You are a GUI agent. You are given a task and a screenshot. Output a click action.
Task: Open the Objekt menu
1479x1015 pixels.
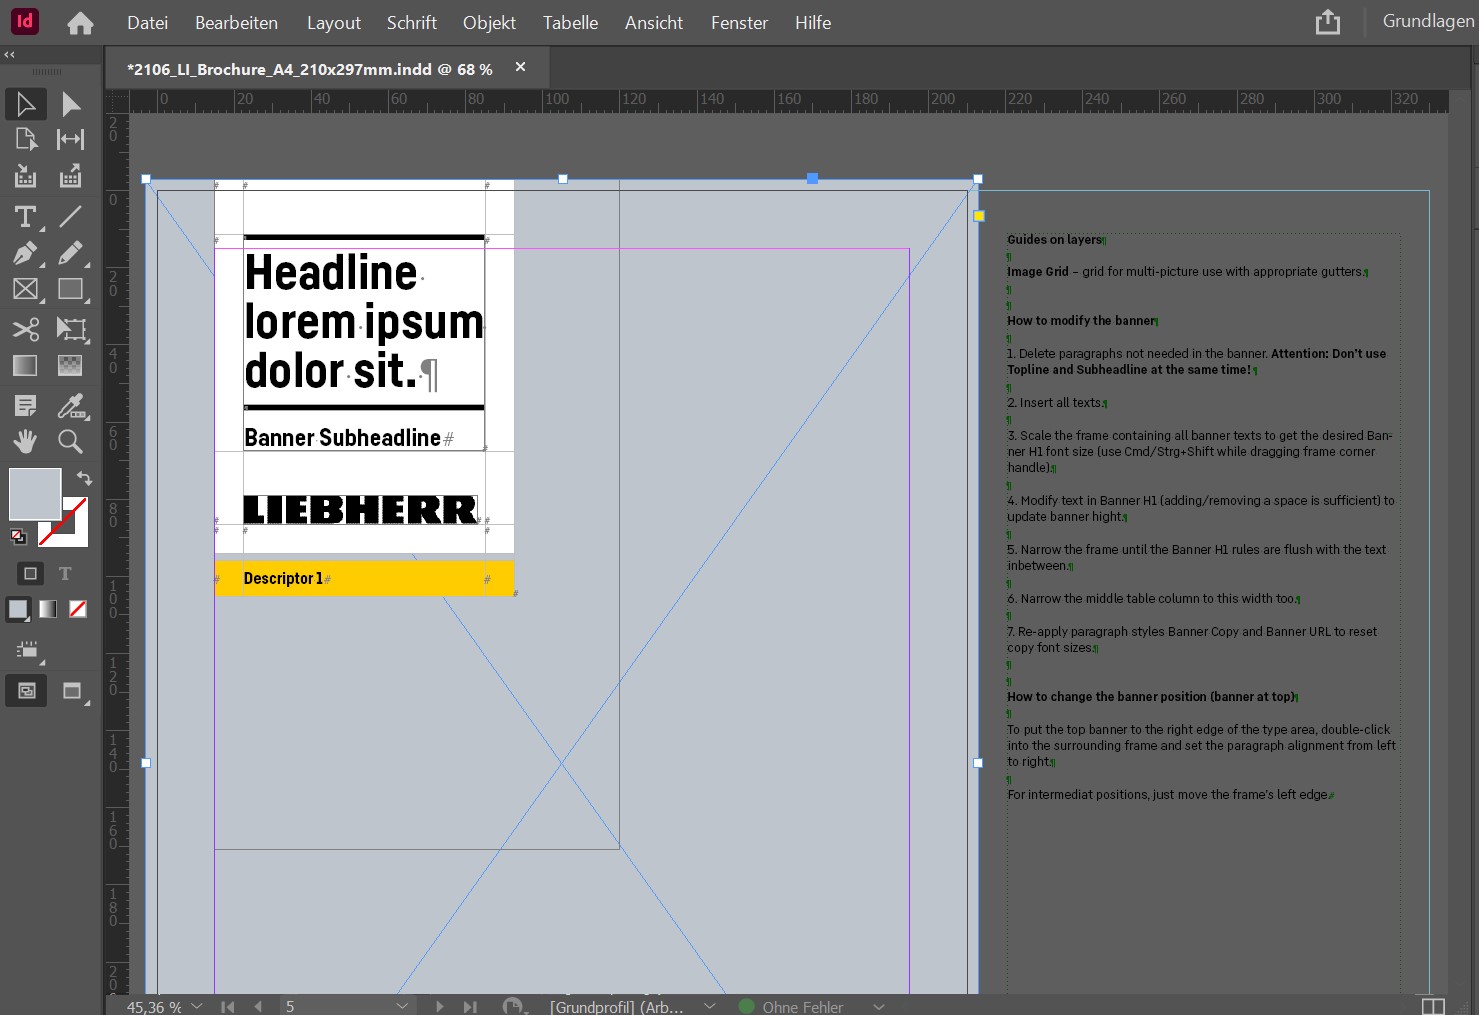pyautogui.click(x=489, y=22)
